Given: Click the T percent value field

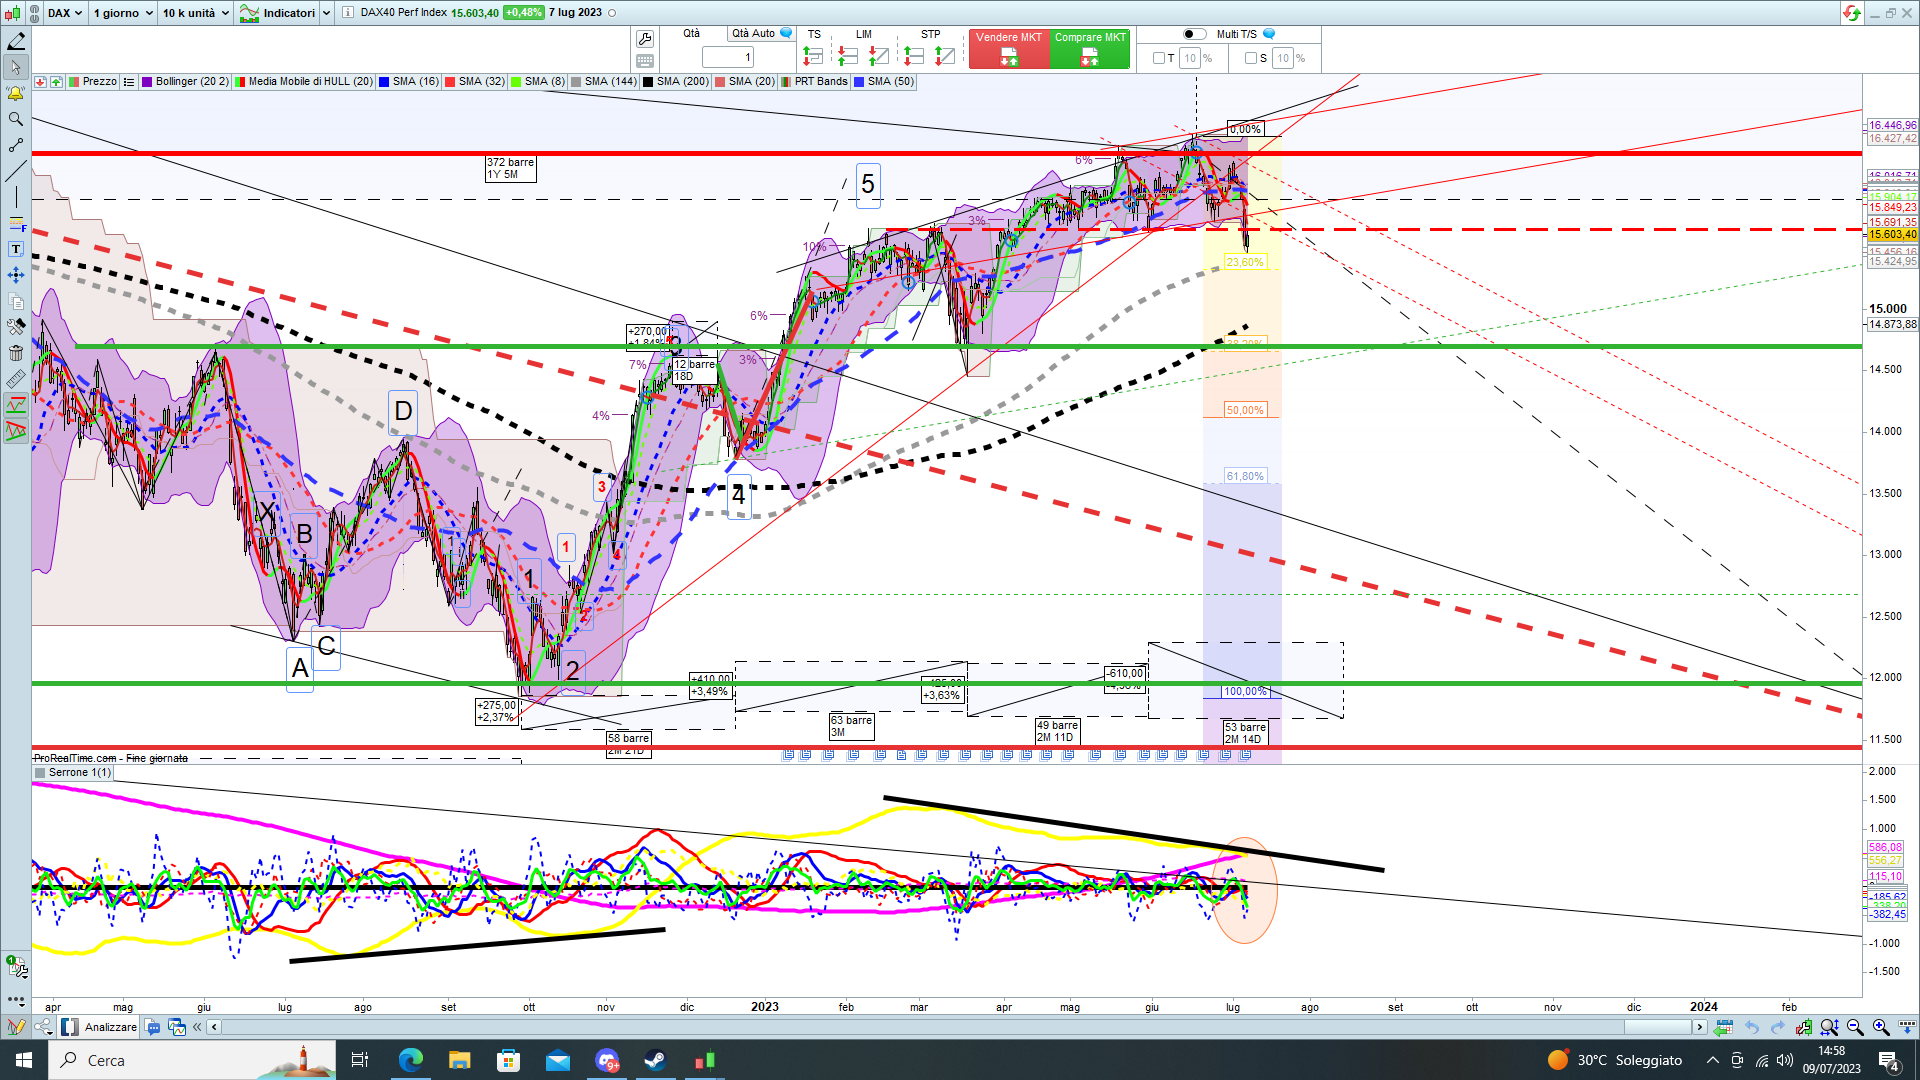Looking at the screenshot, I should (x=1189, y=58).
